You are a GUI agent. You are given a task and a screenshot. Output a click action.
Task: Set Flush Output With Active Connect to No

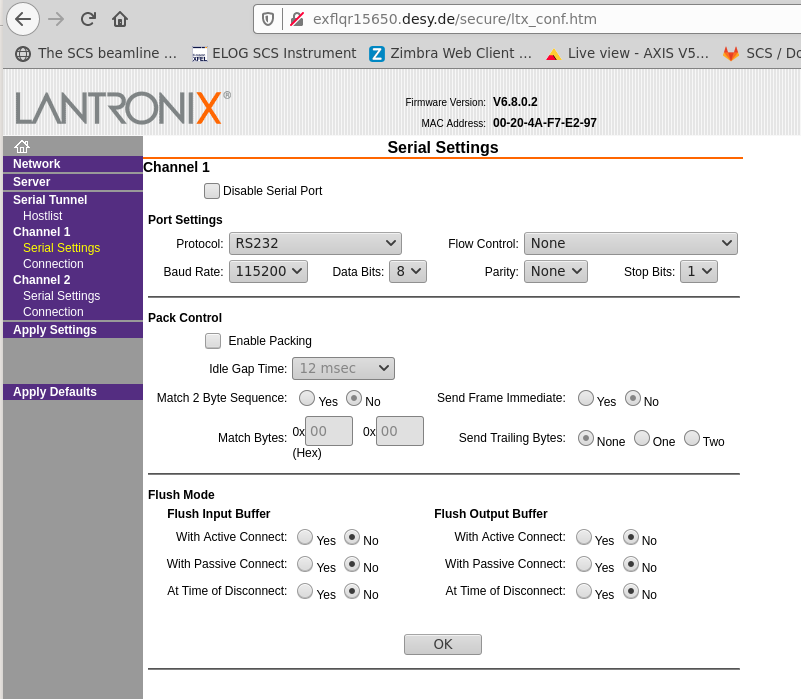[x=630, y=537]
